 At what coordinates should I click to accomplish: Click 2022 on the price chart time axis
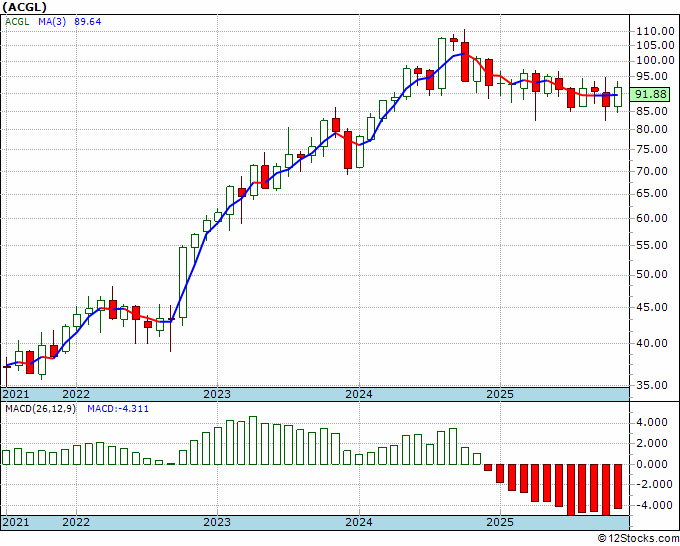(76, 394)
